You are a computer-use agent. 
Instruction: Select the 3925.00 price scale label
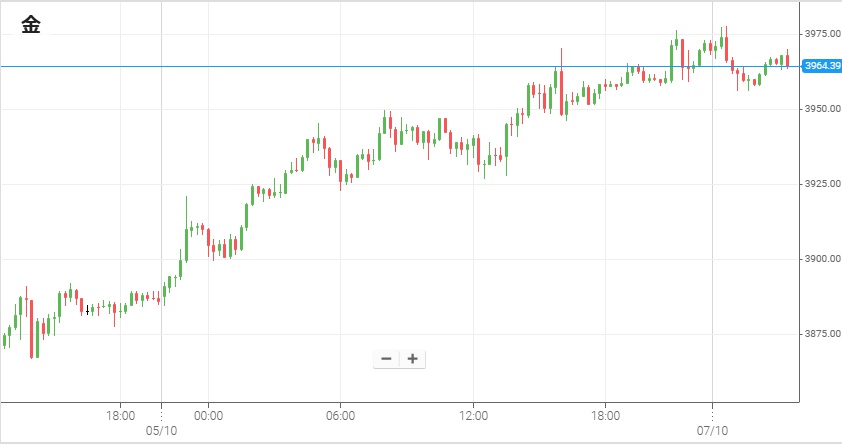[x=820, y=184]
